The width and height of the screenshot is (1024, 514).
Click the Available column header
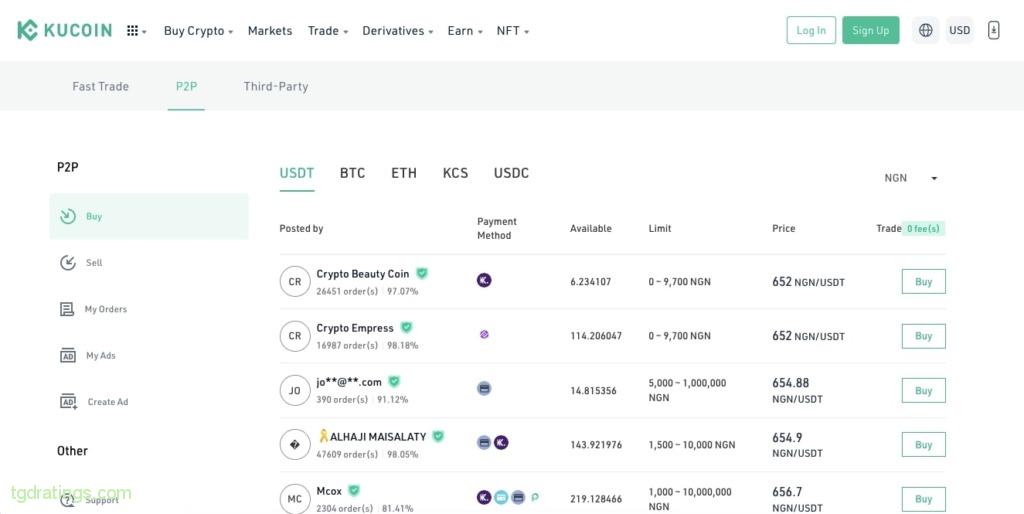coord(590,229)
